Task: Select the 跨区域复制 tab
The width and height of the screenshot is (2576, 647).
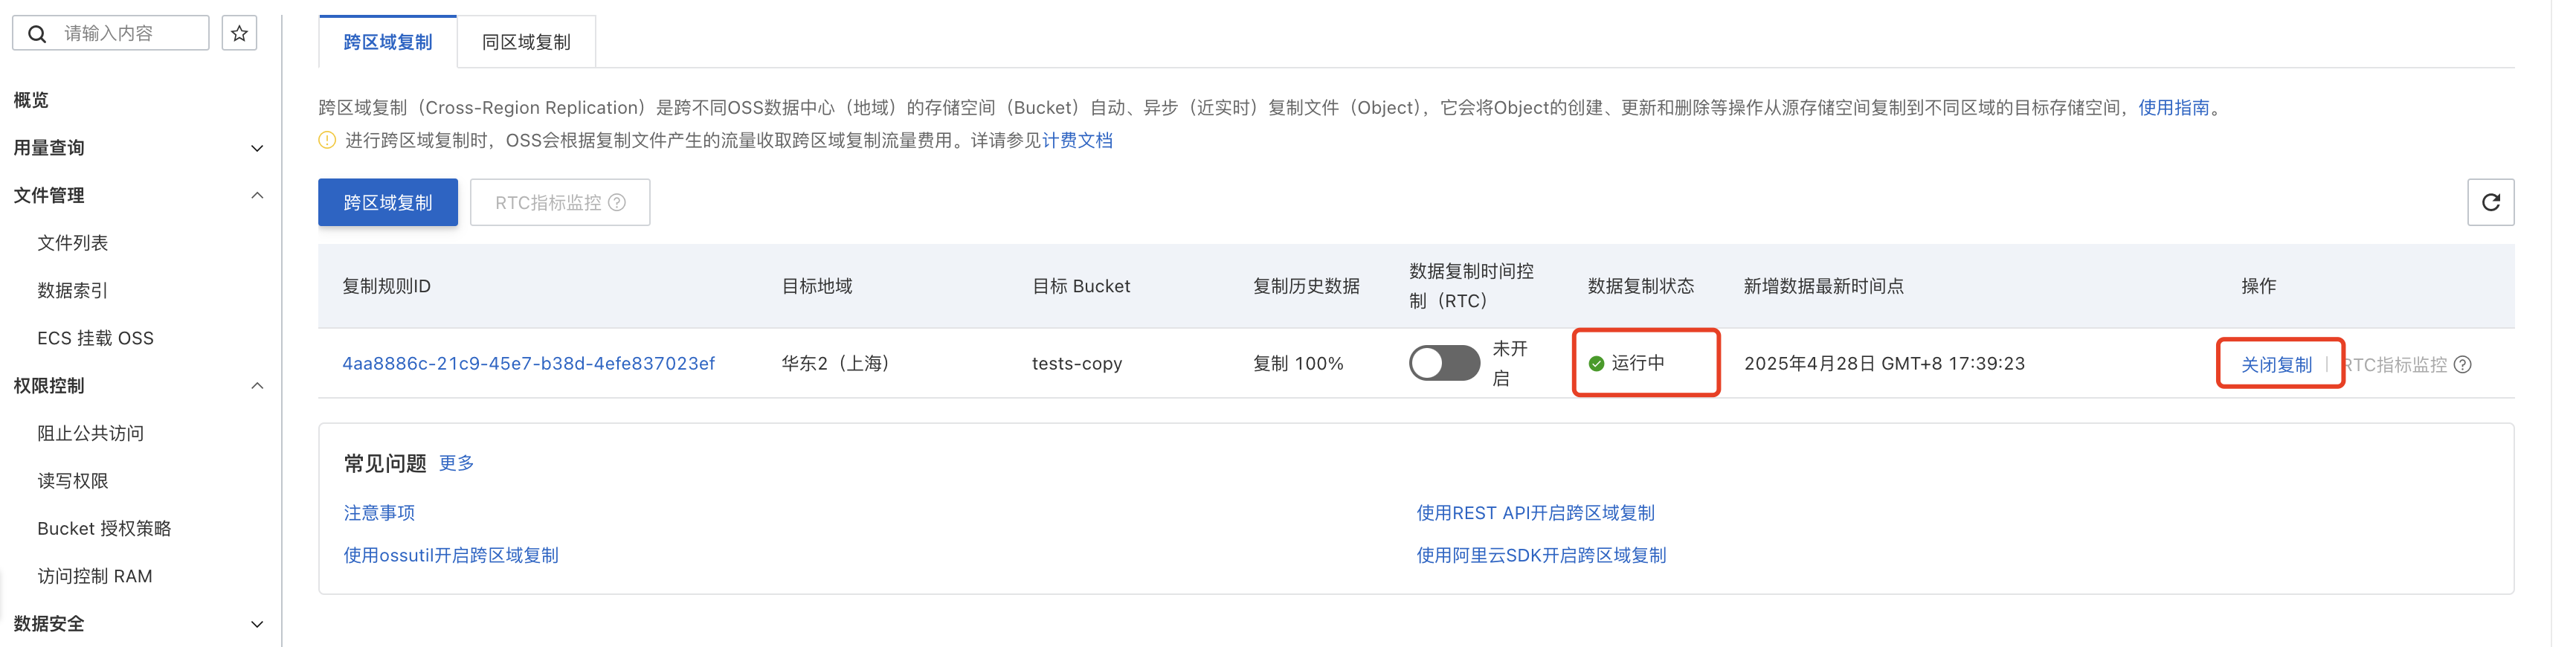Action: [x=388, y=42]
